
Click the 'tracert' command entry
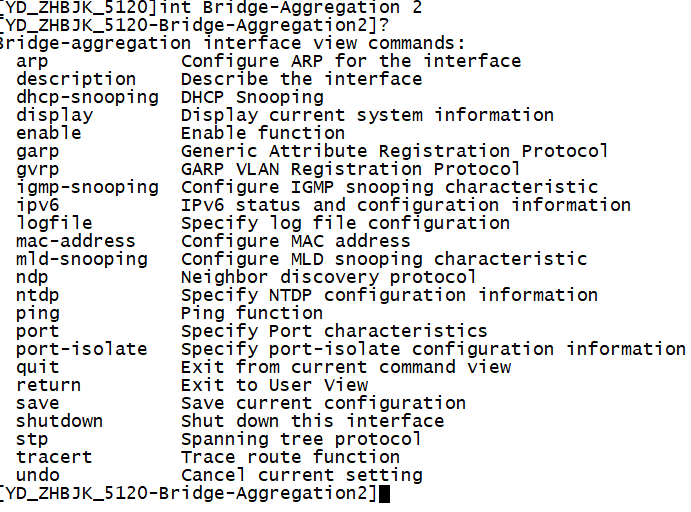(x=54, y=457)
